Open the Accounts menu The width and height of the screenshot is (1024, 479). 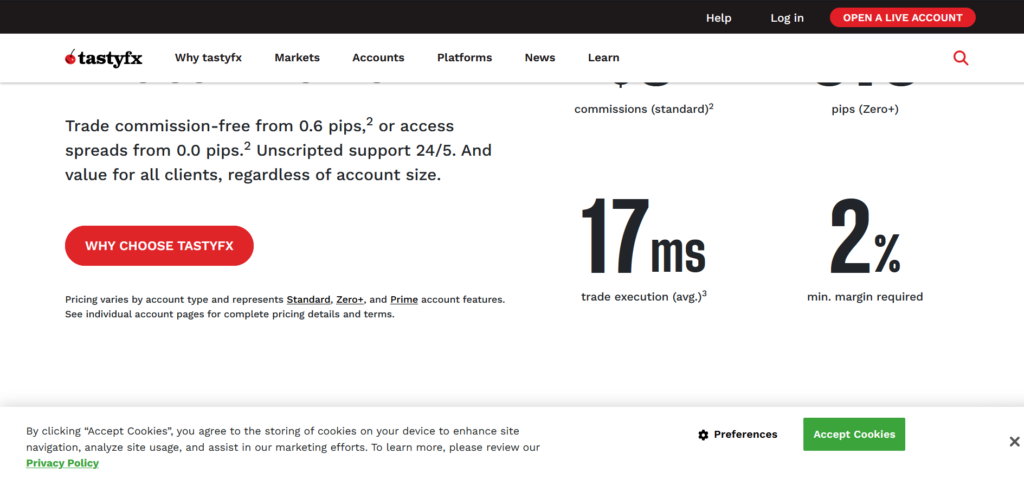378,58
